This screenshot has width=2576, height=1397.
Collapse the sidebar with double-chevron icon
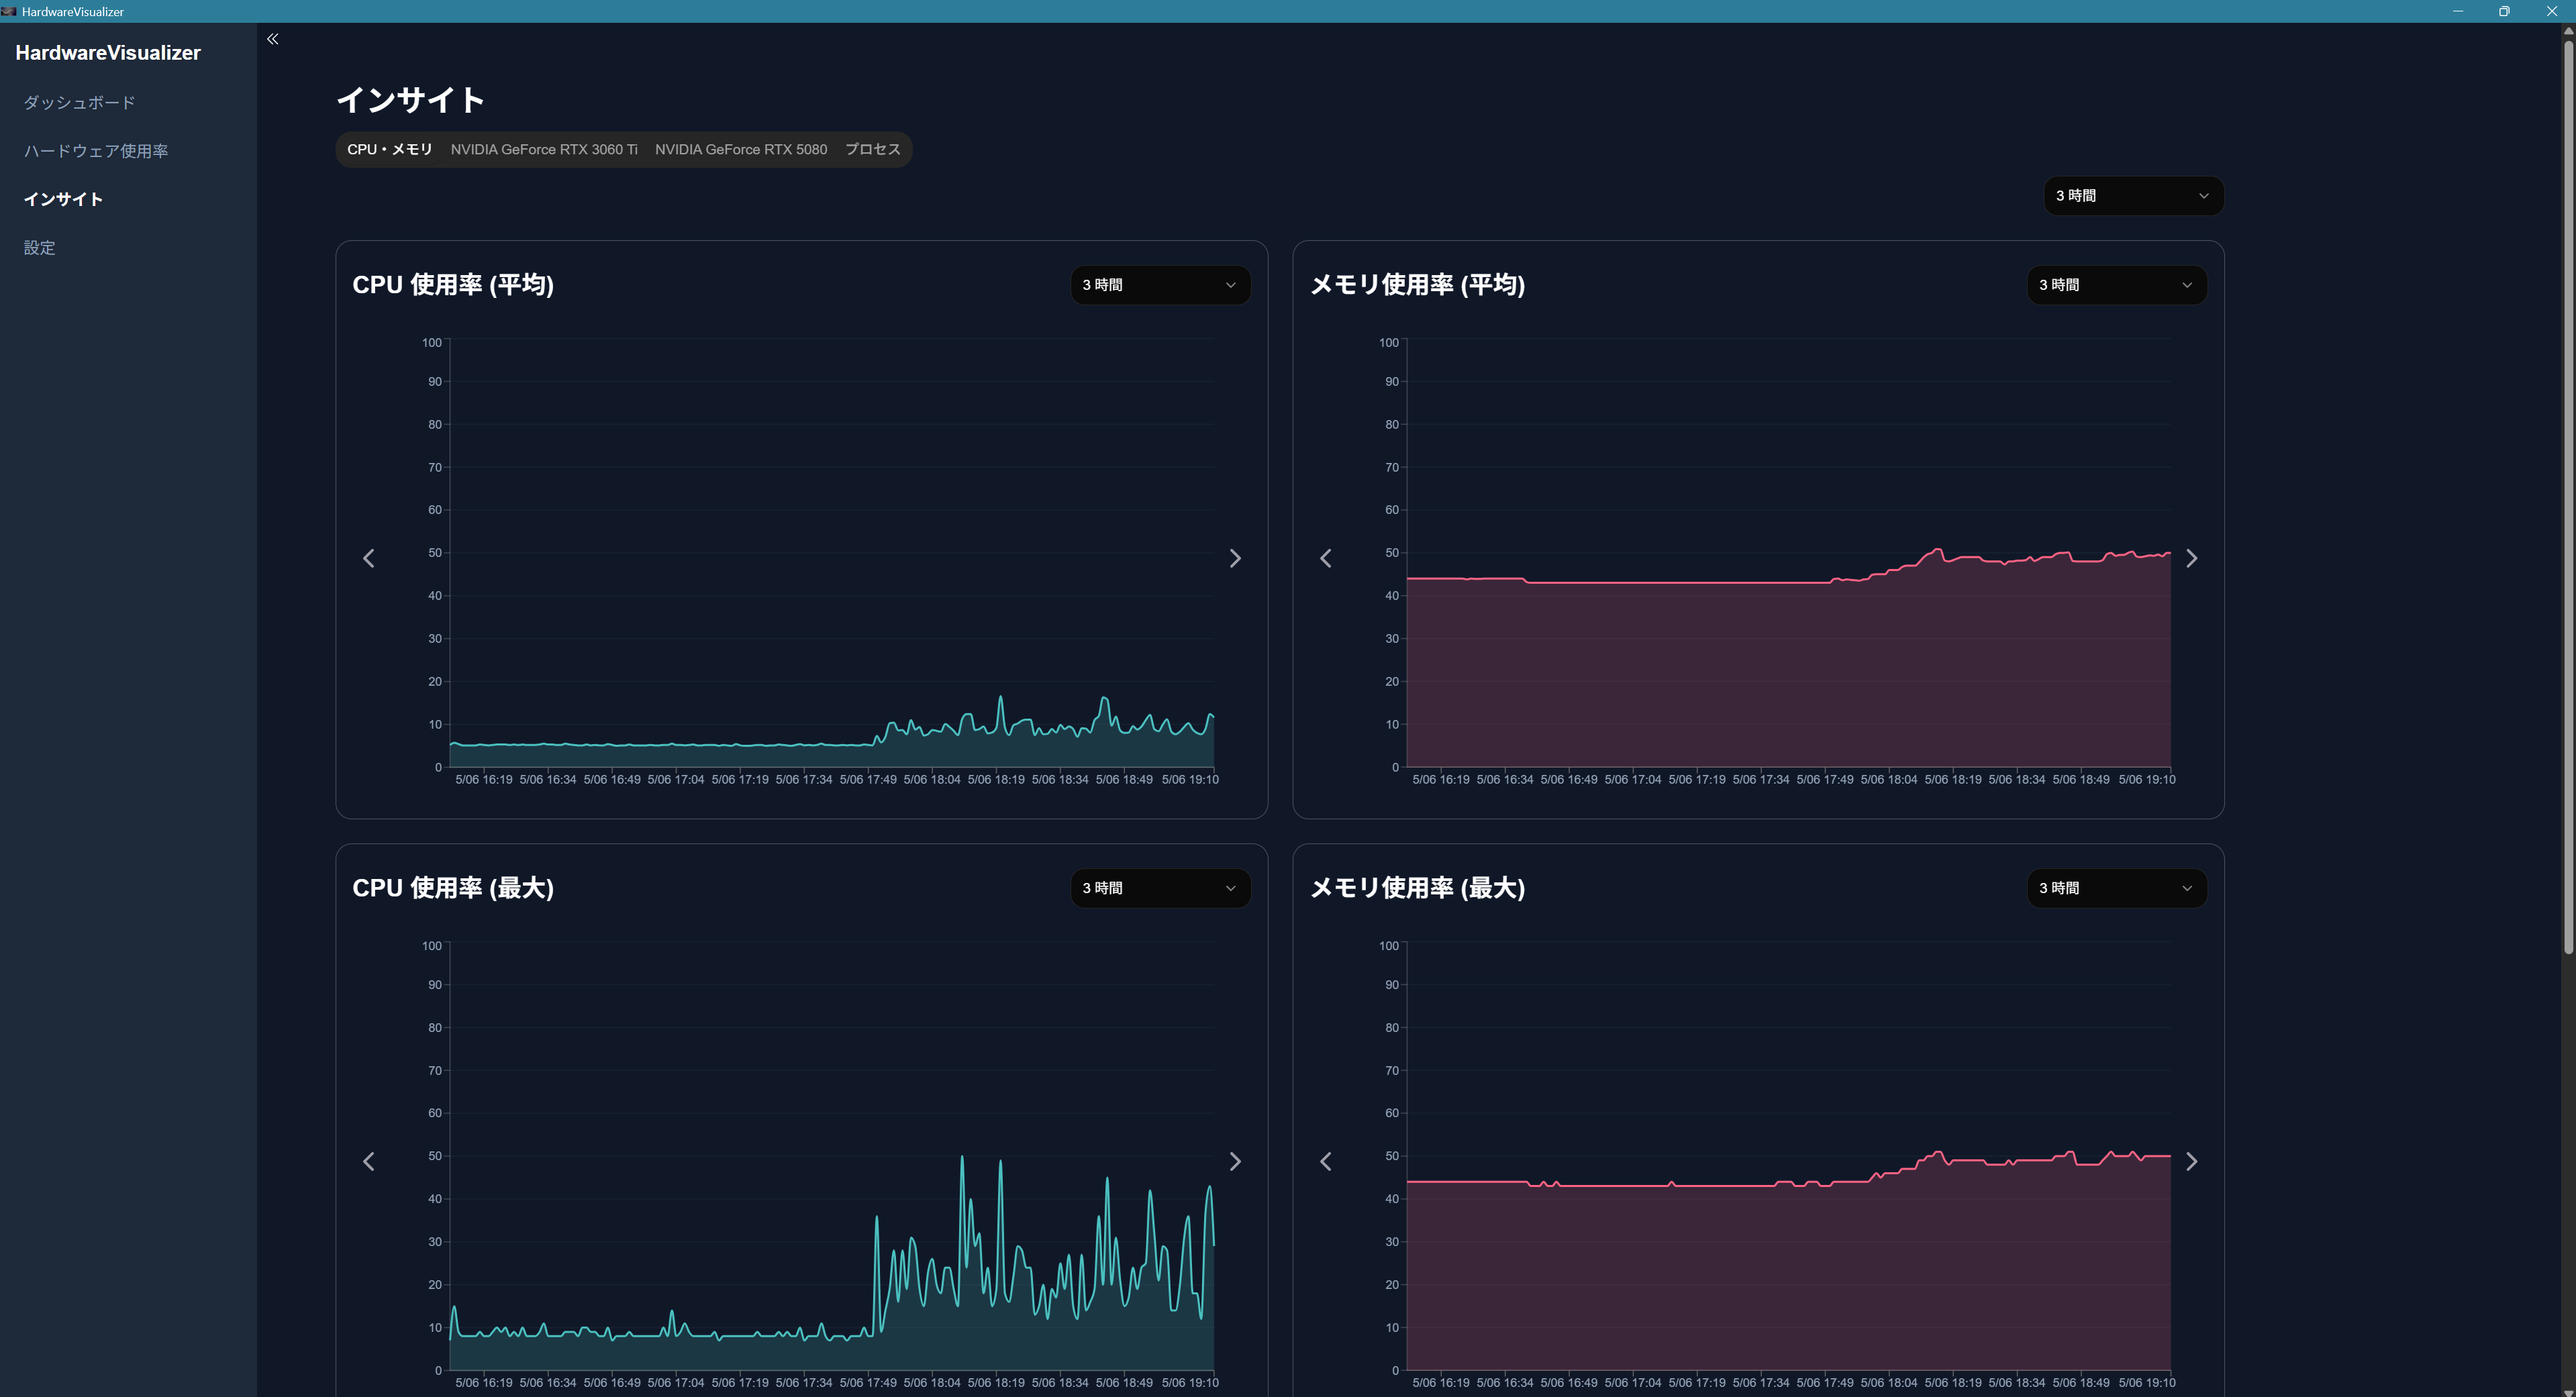click(272, 39)
